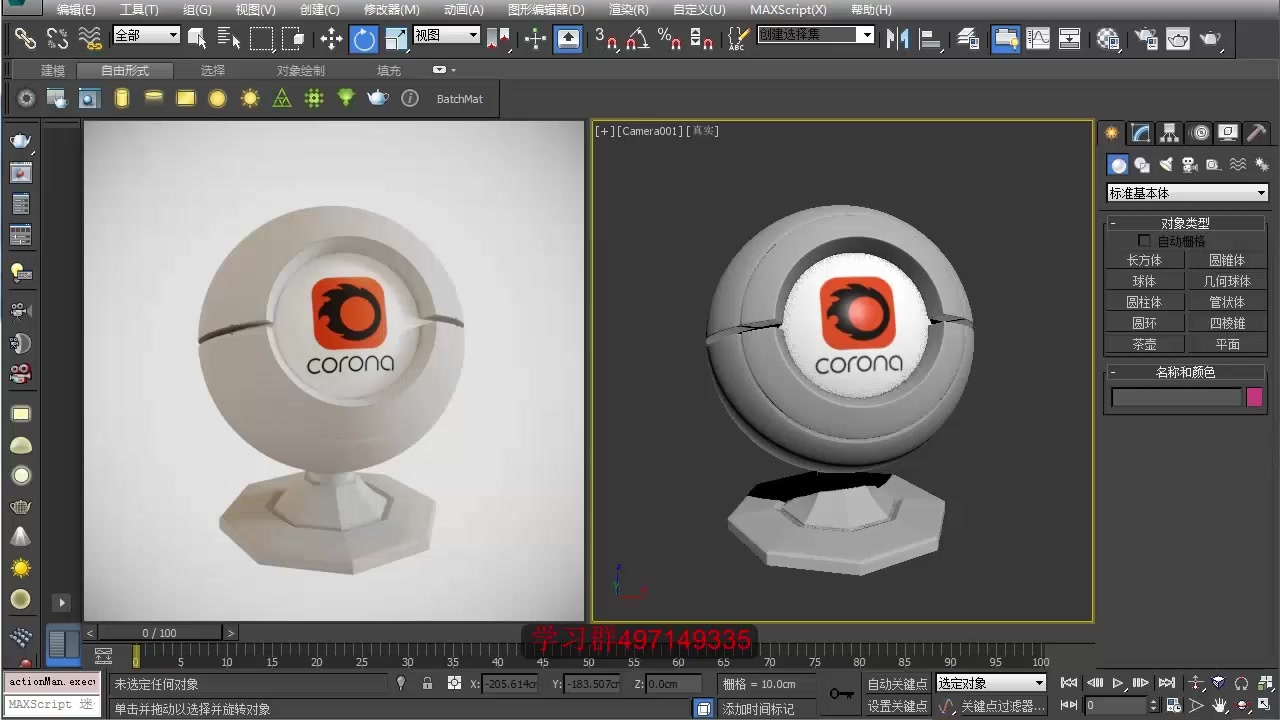Open Edit Named Selection Sets (ABC icon)
Image resolution: width=1280 pixels, height=720 pixels.
738,39
